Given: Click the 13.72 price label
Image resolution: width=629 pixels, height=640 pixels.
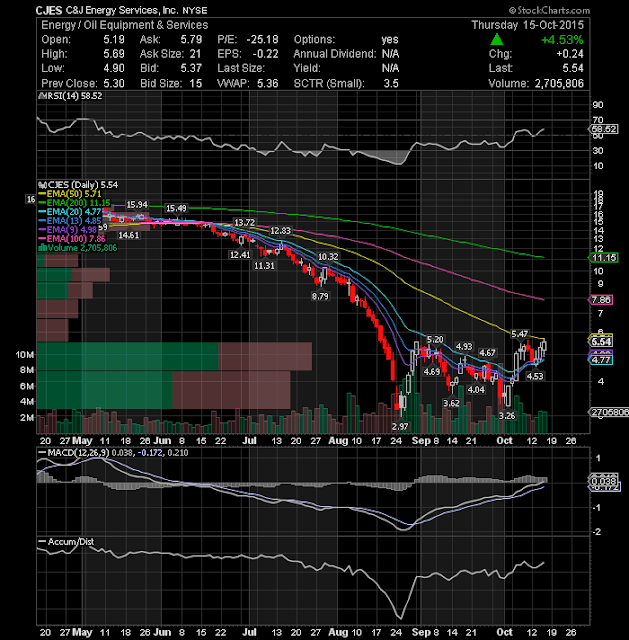Looking at the screenshot, I should 244,222.
